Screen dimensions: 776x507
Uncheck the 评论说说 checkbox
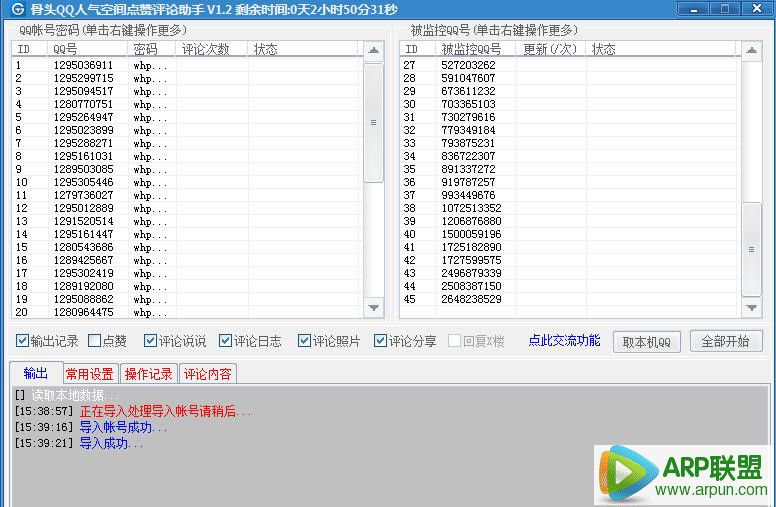click(150, 341)
